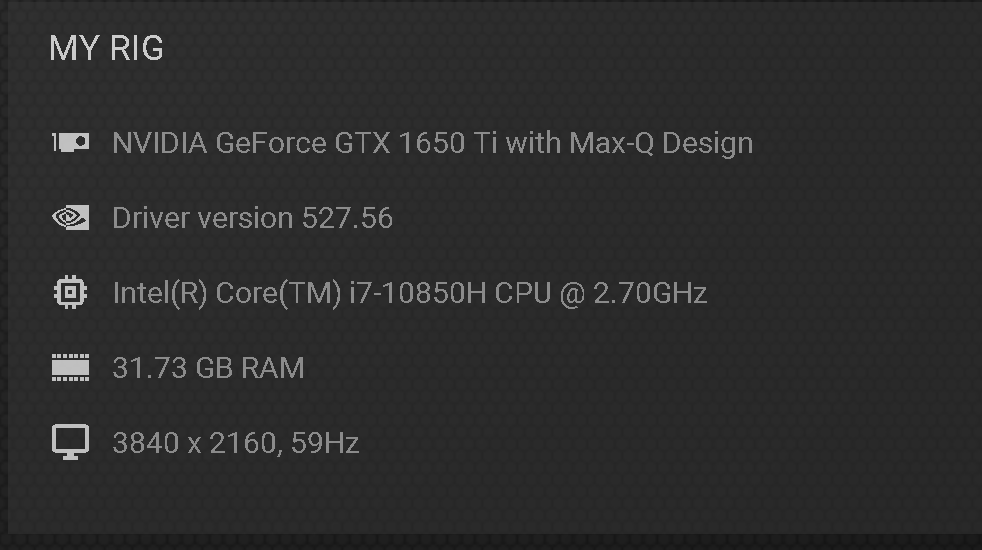The image size is (982, 550).
Task: Select the i7-10850H model name
Action: click(x=418, y=293)
